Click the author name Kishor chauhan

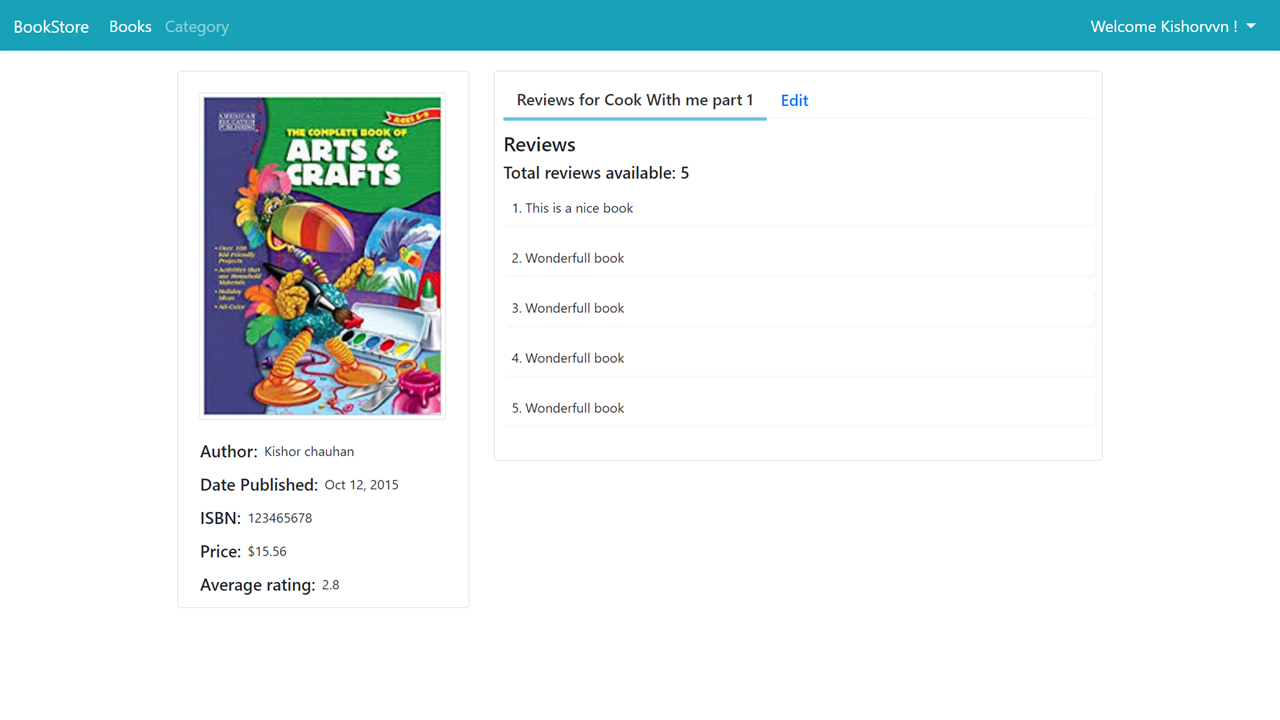tap(309, 452)
